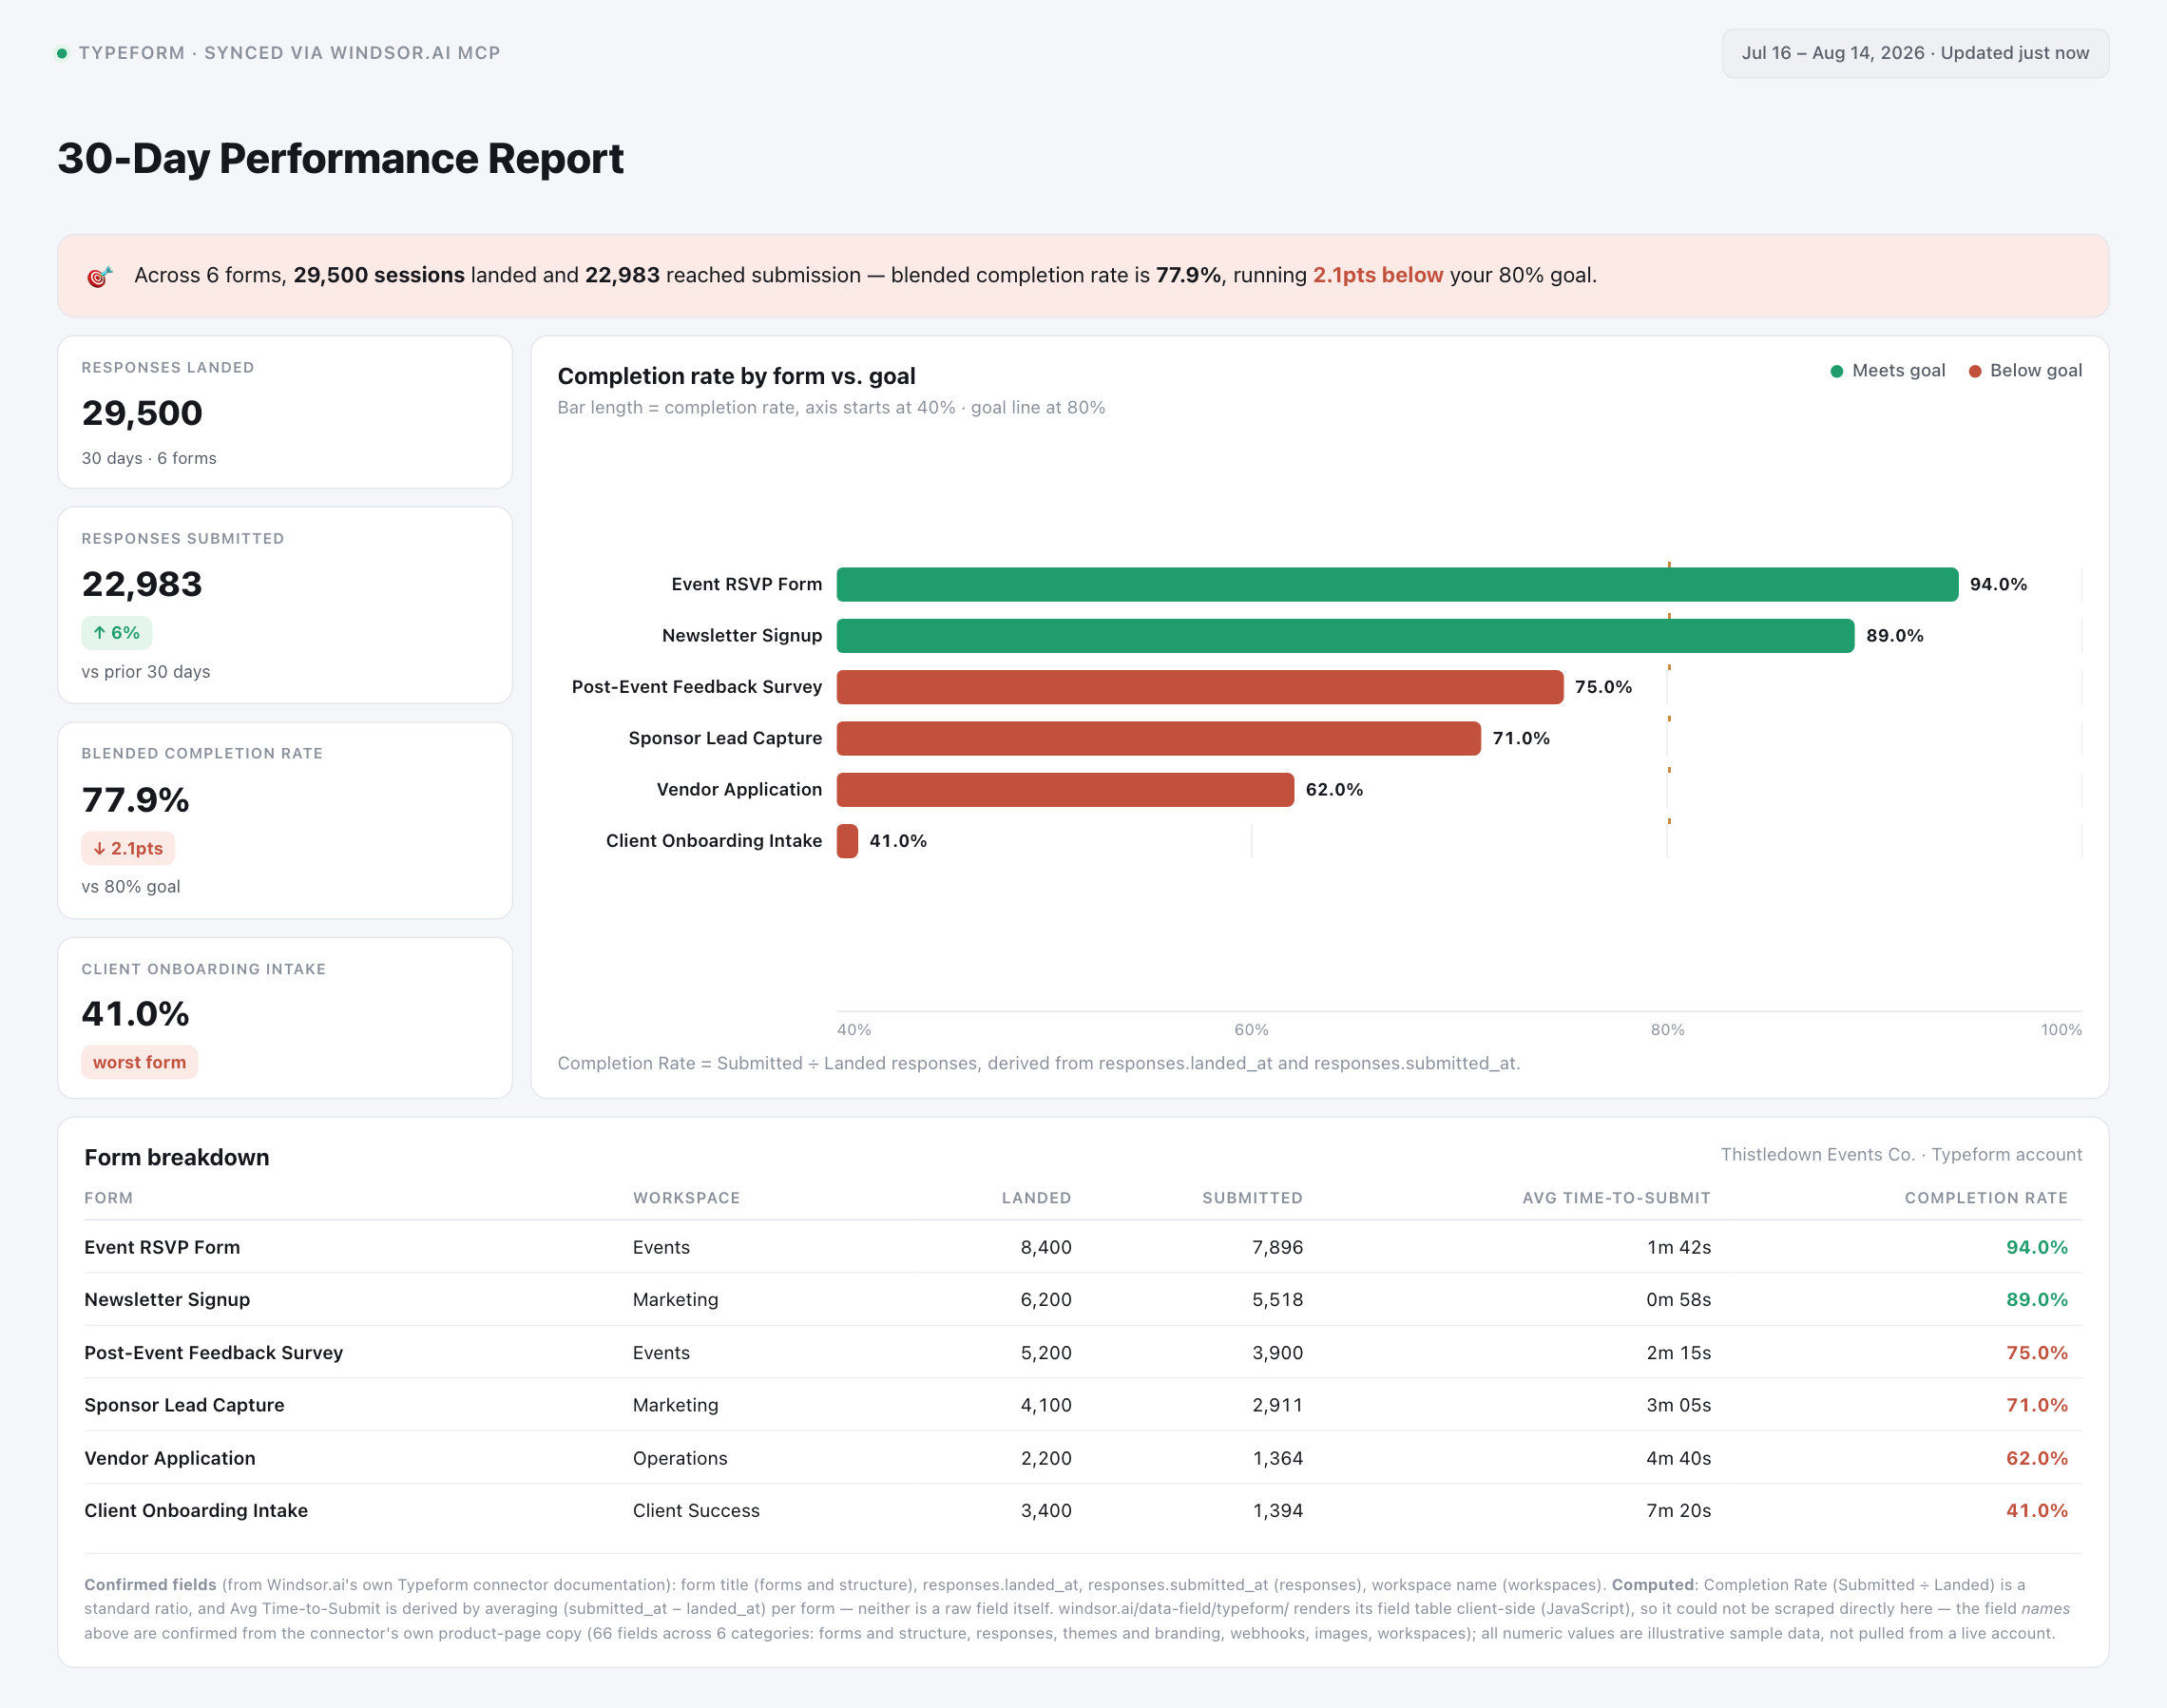Screen dimensions: 2167x1708
Task: Click the 2.1pts below text in banner
Action: [1377, 275]
